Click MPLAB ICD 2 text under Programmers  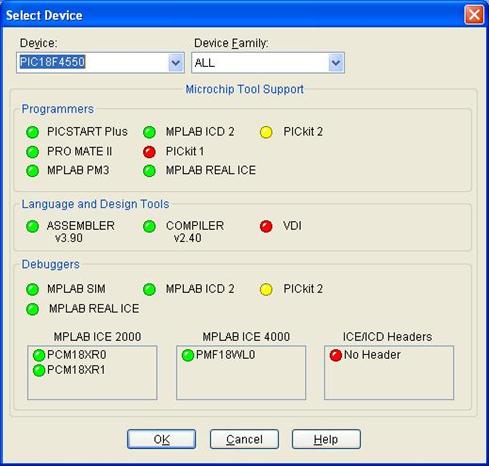click(x=200, y=132)
